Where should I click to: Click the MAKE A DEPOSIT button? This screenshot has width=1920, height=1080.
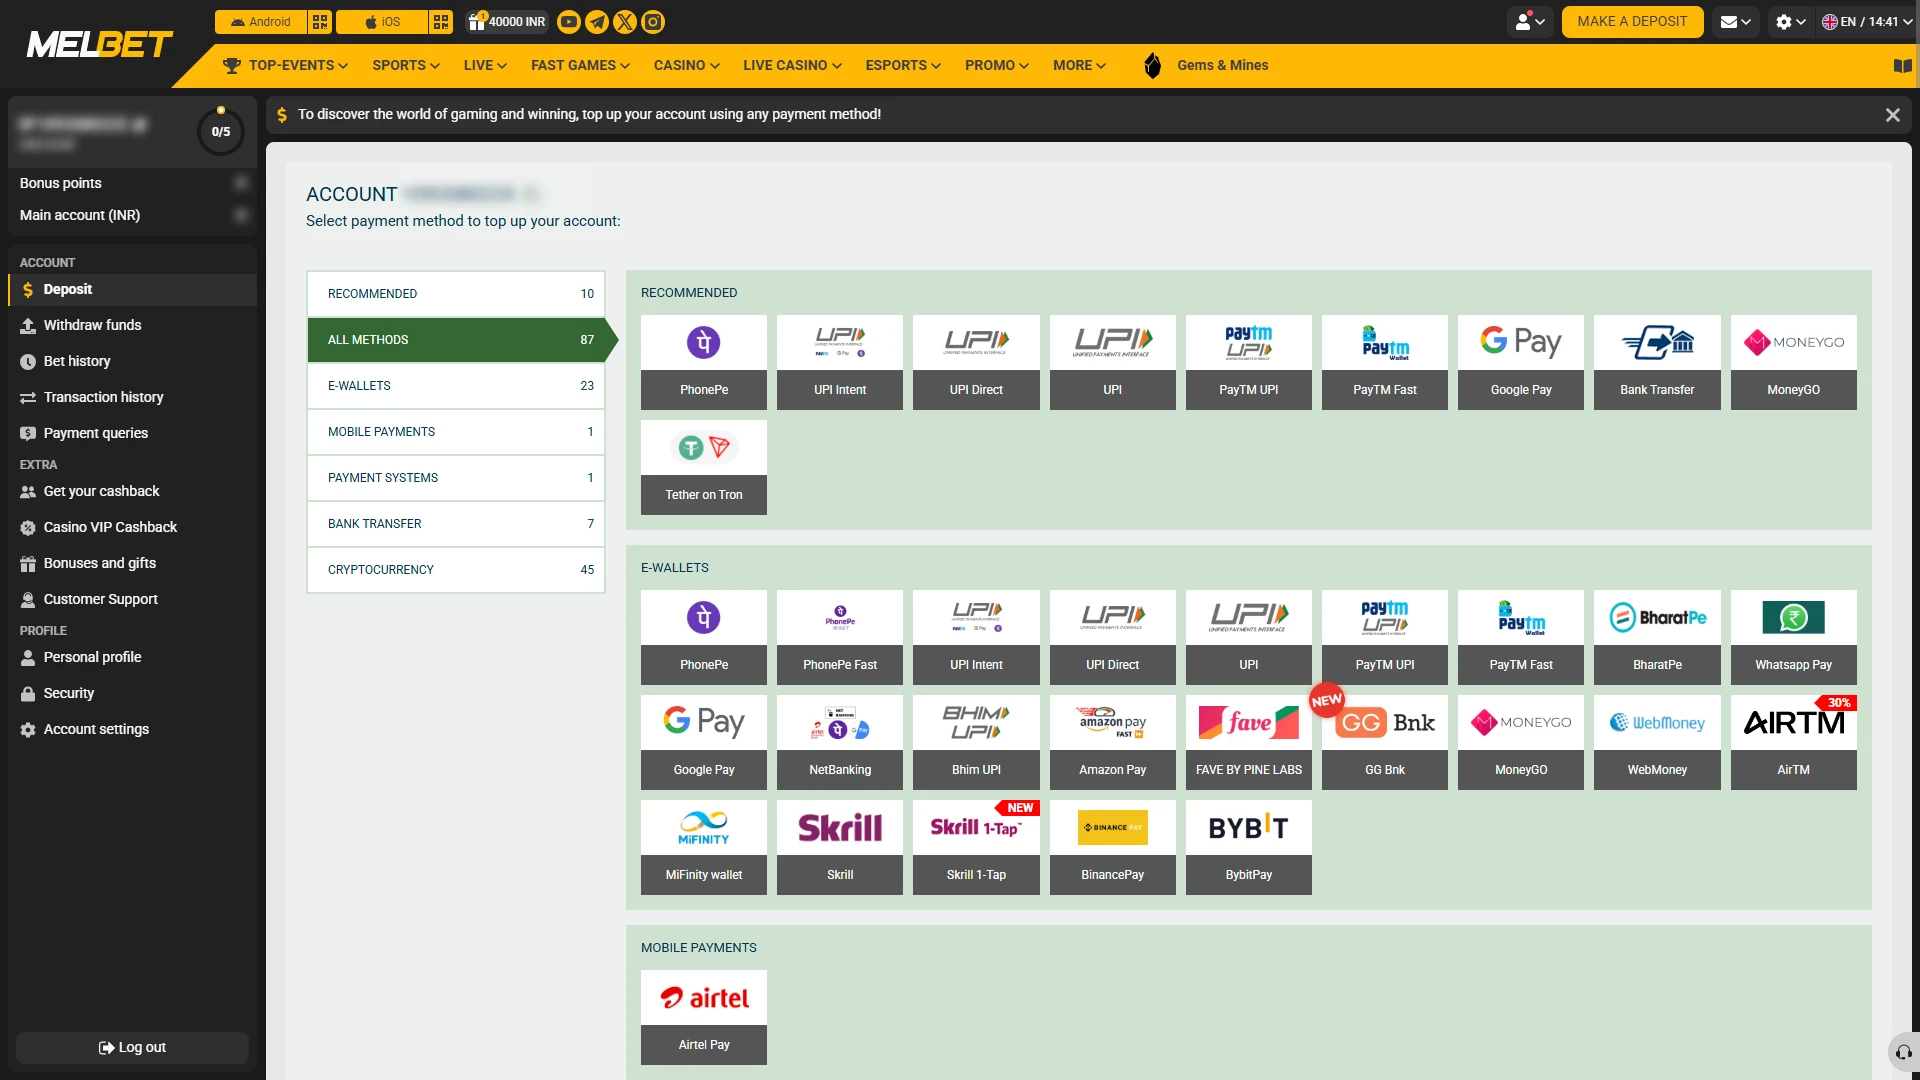tap(1632, 22)
